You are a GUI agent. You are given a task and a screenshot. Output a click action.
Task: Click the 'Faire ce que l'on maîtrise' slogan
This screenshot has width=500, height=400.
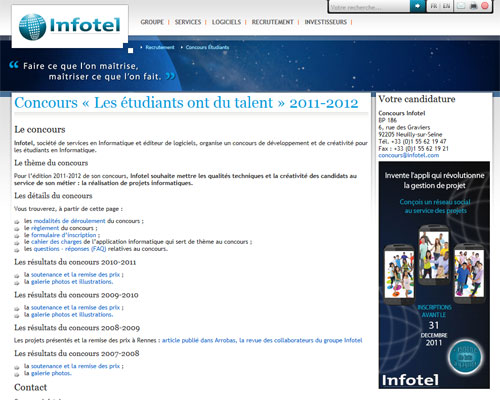[92, 71]
